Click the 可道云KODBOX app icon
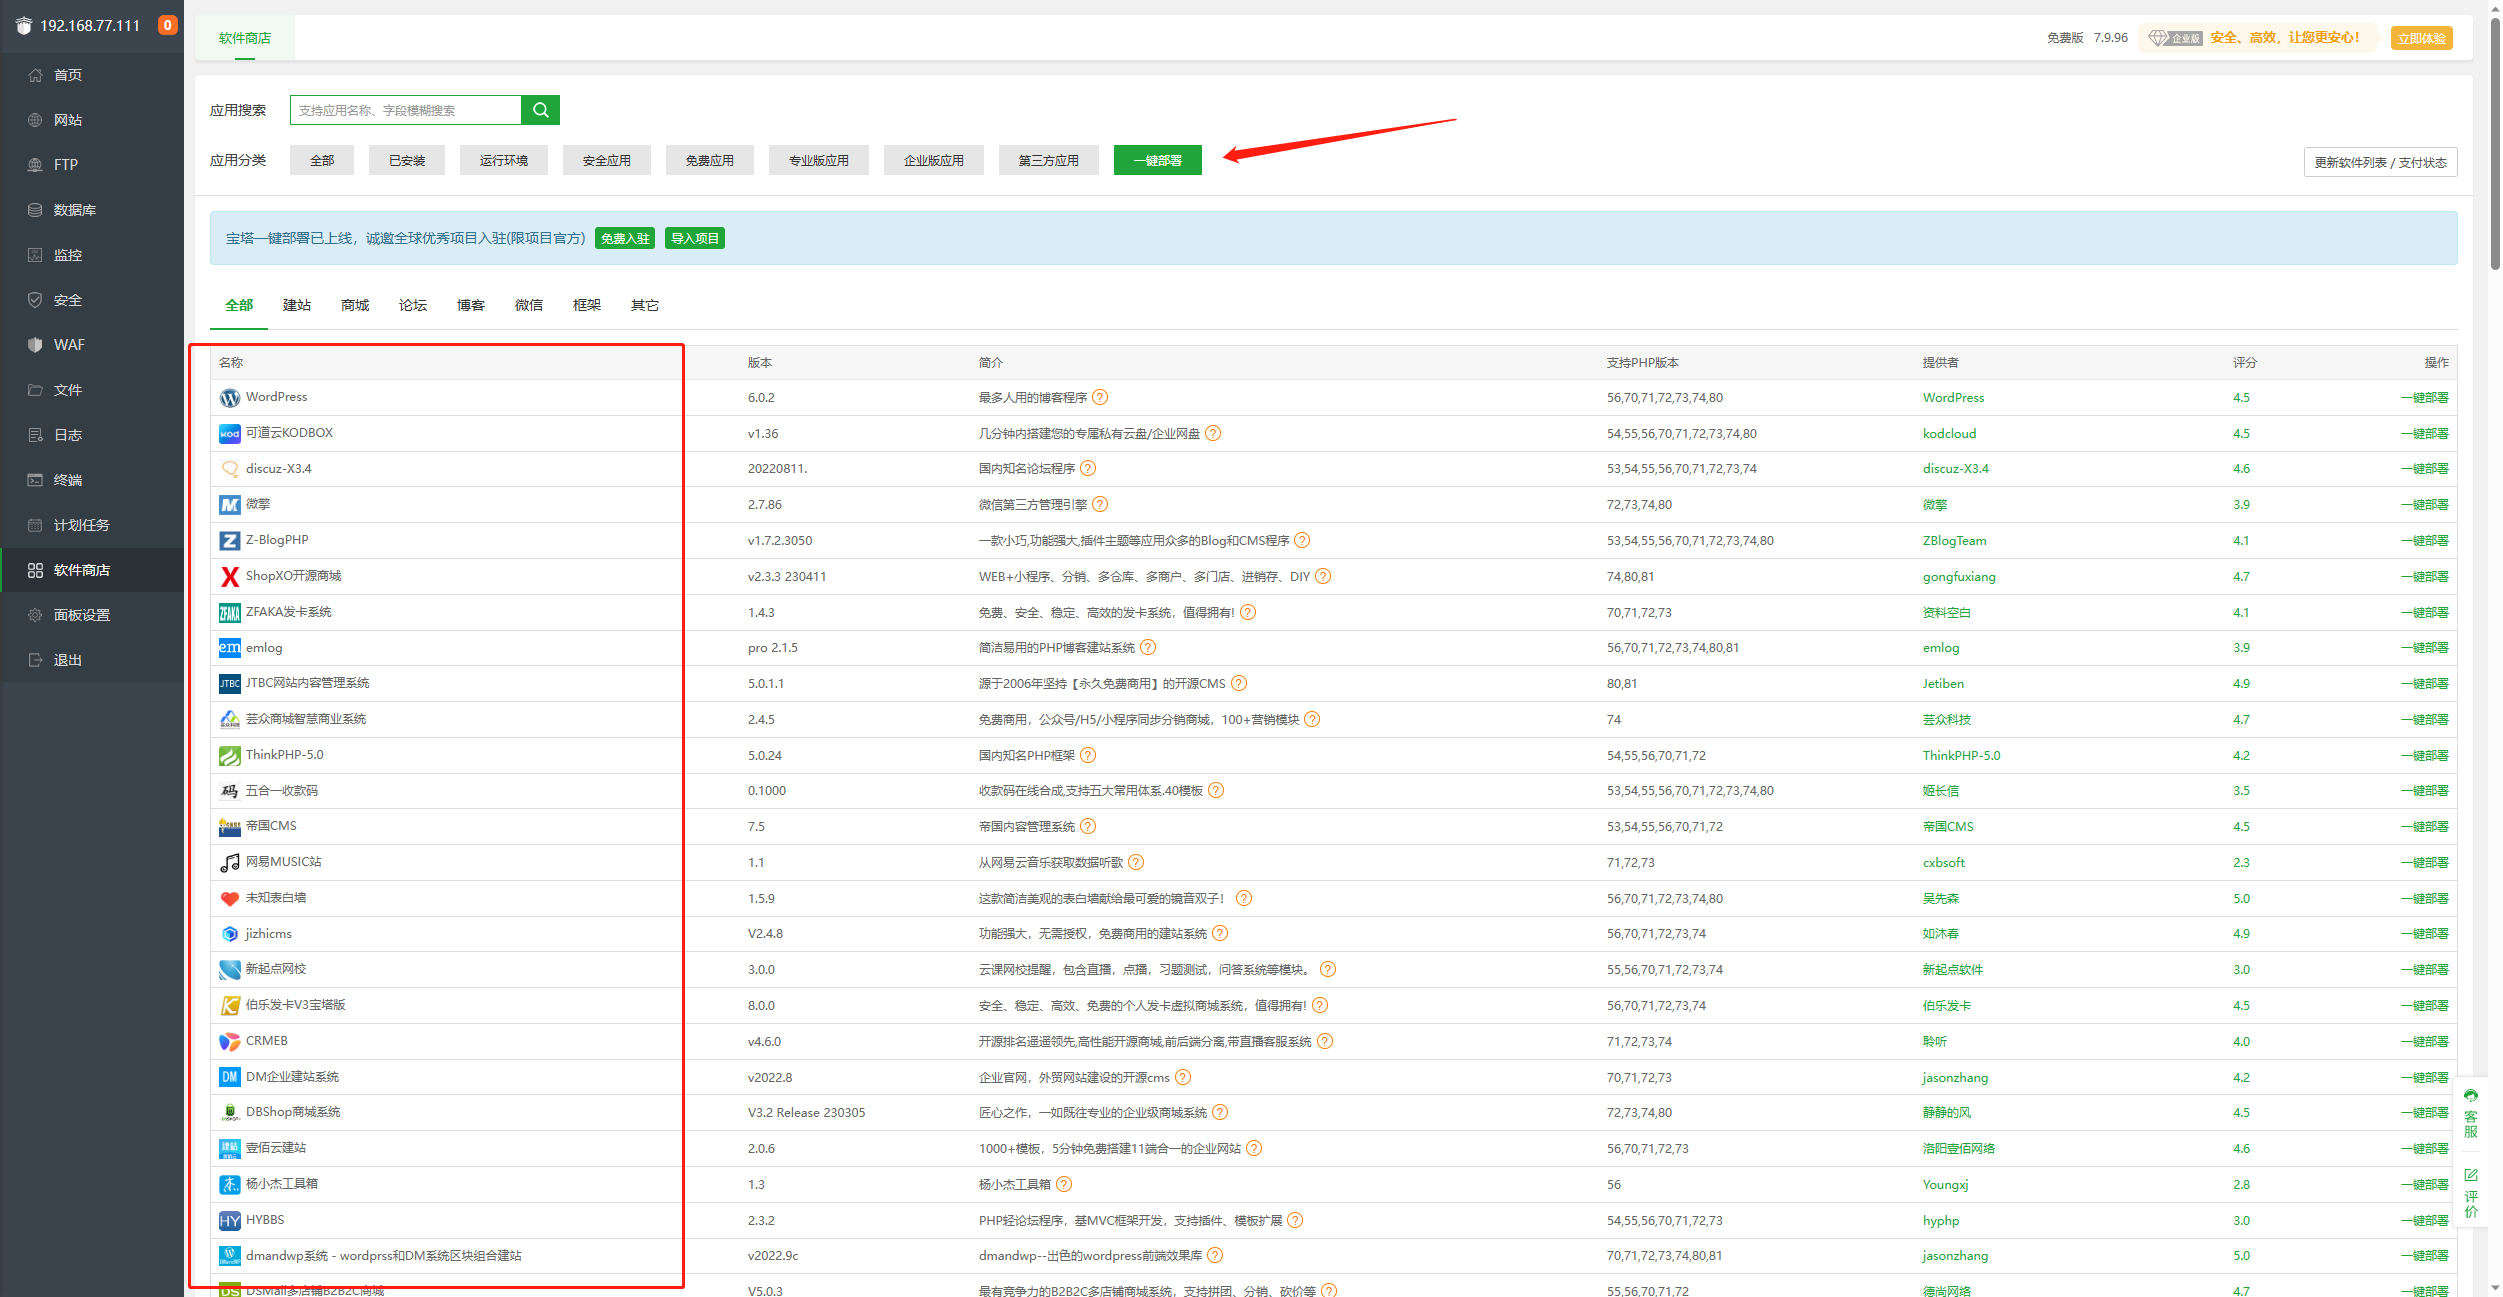Screen dimensions: 2503x1297 [230, 434]
